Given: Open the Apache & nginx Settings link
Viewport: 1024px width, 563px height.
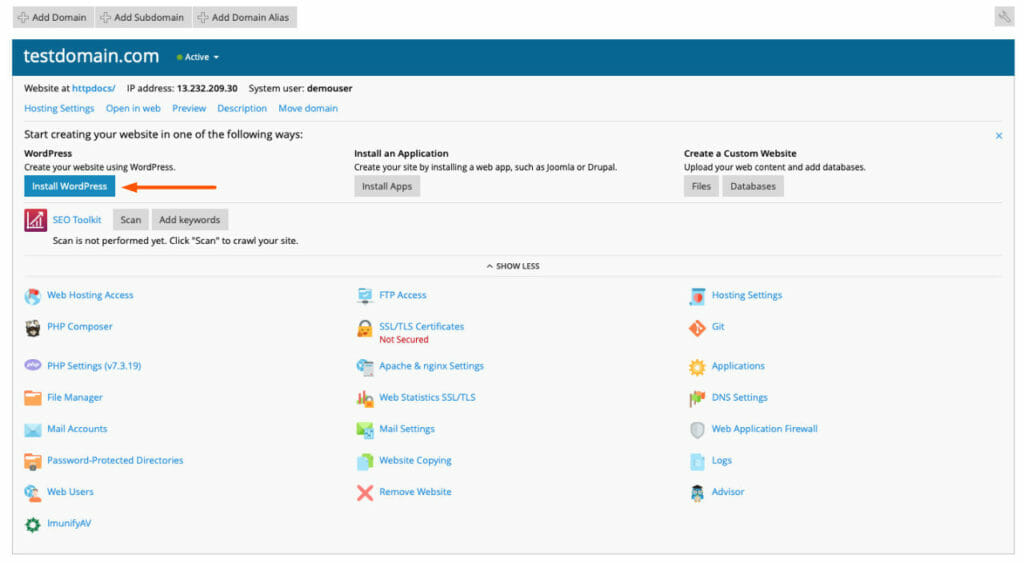Looking at the screenshot, I should pyautogui.click(x=431, y=366).
